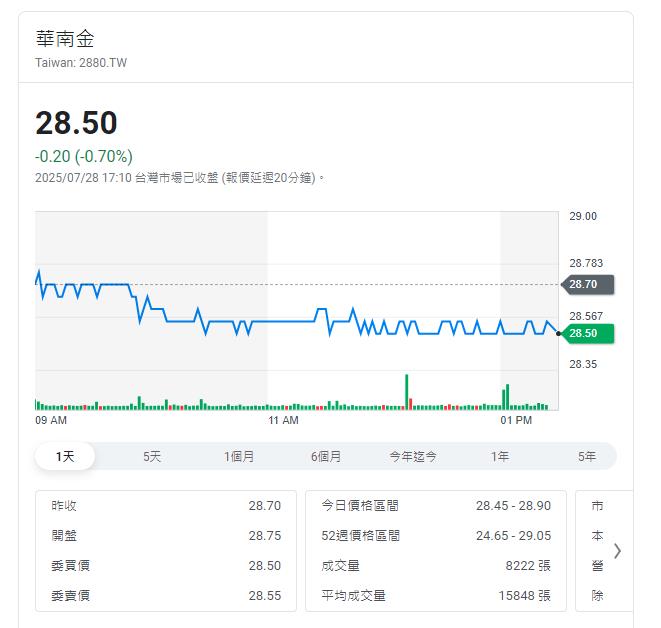Click the gray 28.70 previous close tag
Viewport: 661px width, 628px height.
click(588, 284)
